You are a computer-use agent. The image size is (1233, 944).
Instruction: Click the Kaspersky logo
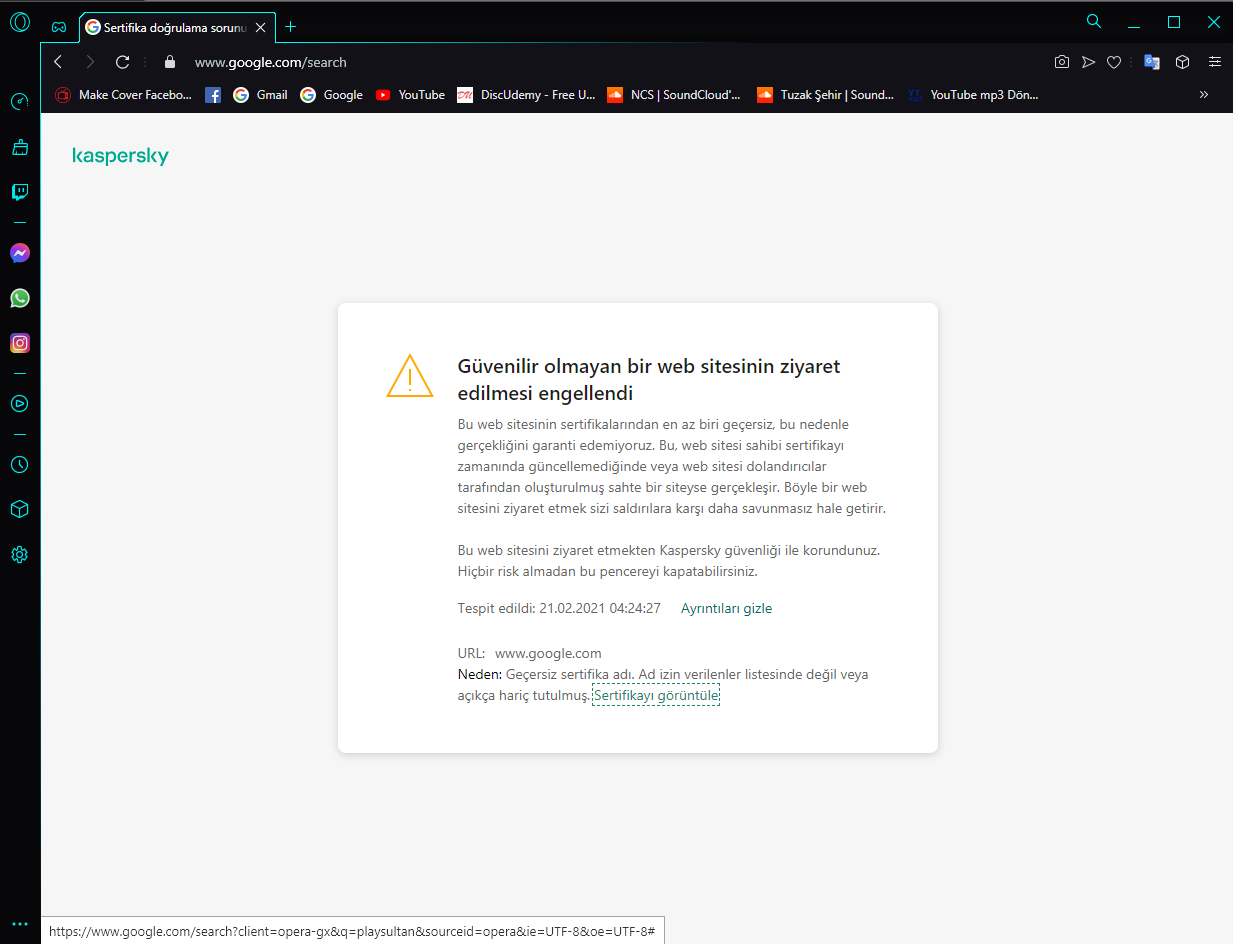[x=120, y=156]
